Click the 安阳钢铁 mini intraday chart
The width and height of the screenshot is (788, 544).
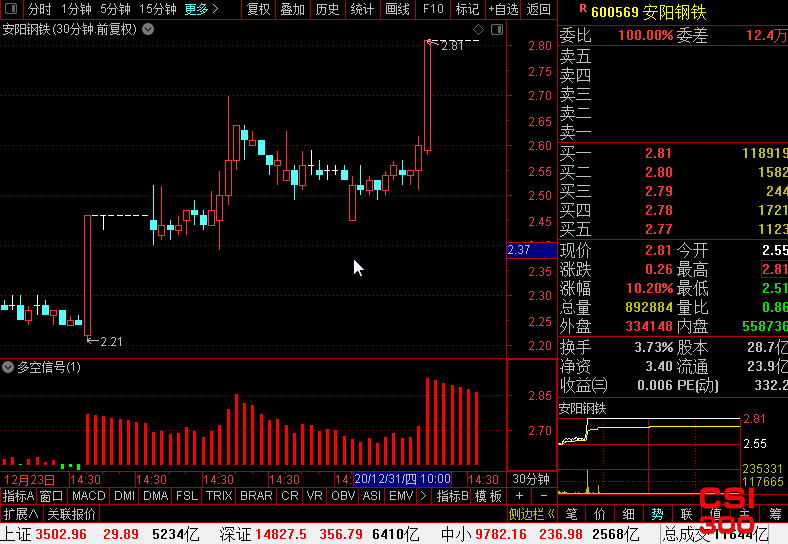tap(649, 455)
